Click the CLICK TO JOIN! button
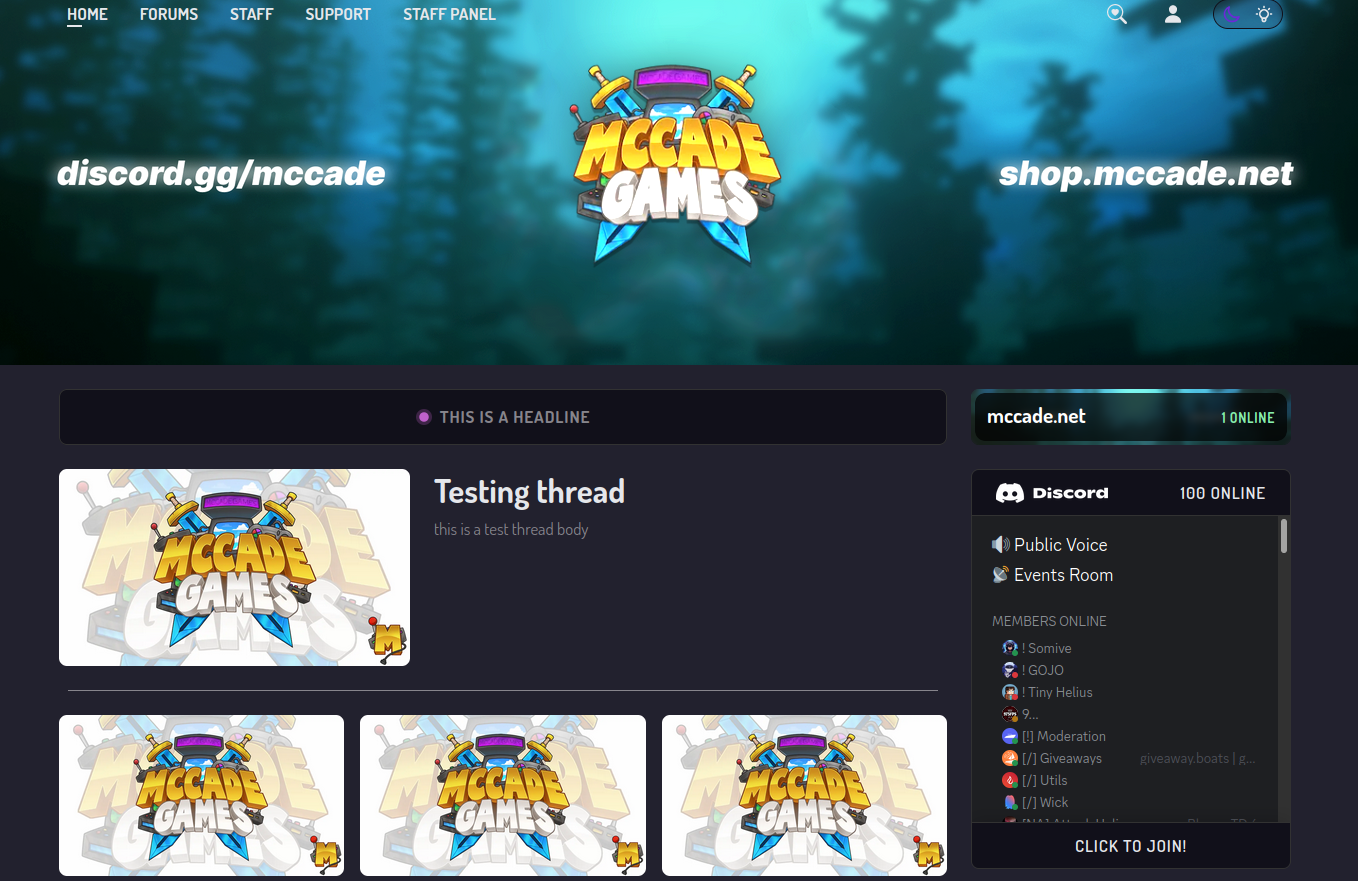Screen dimensions: 1358x881 (1131, 846)
